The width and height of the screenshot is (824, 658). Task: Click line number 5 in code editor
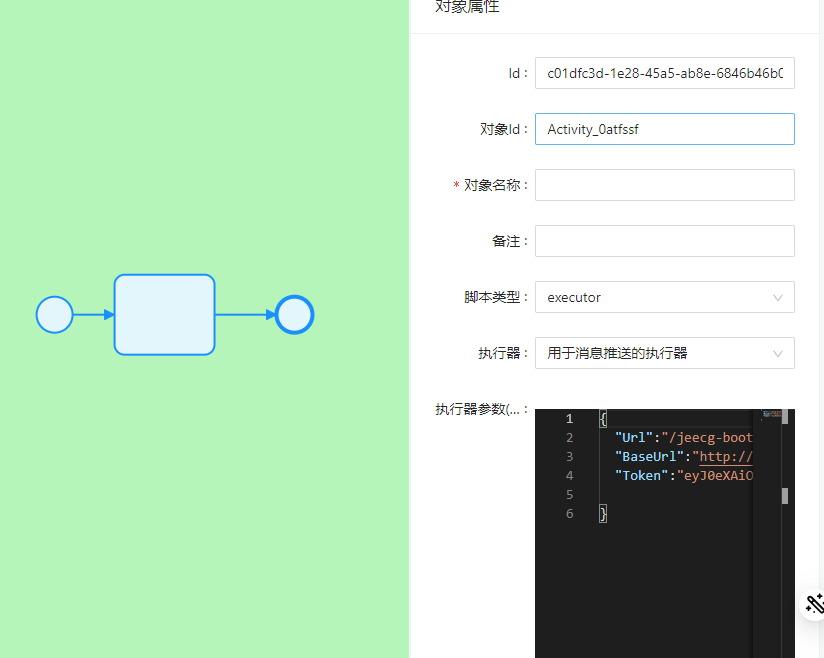point(569,495)
